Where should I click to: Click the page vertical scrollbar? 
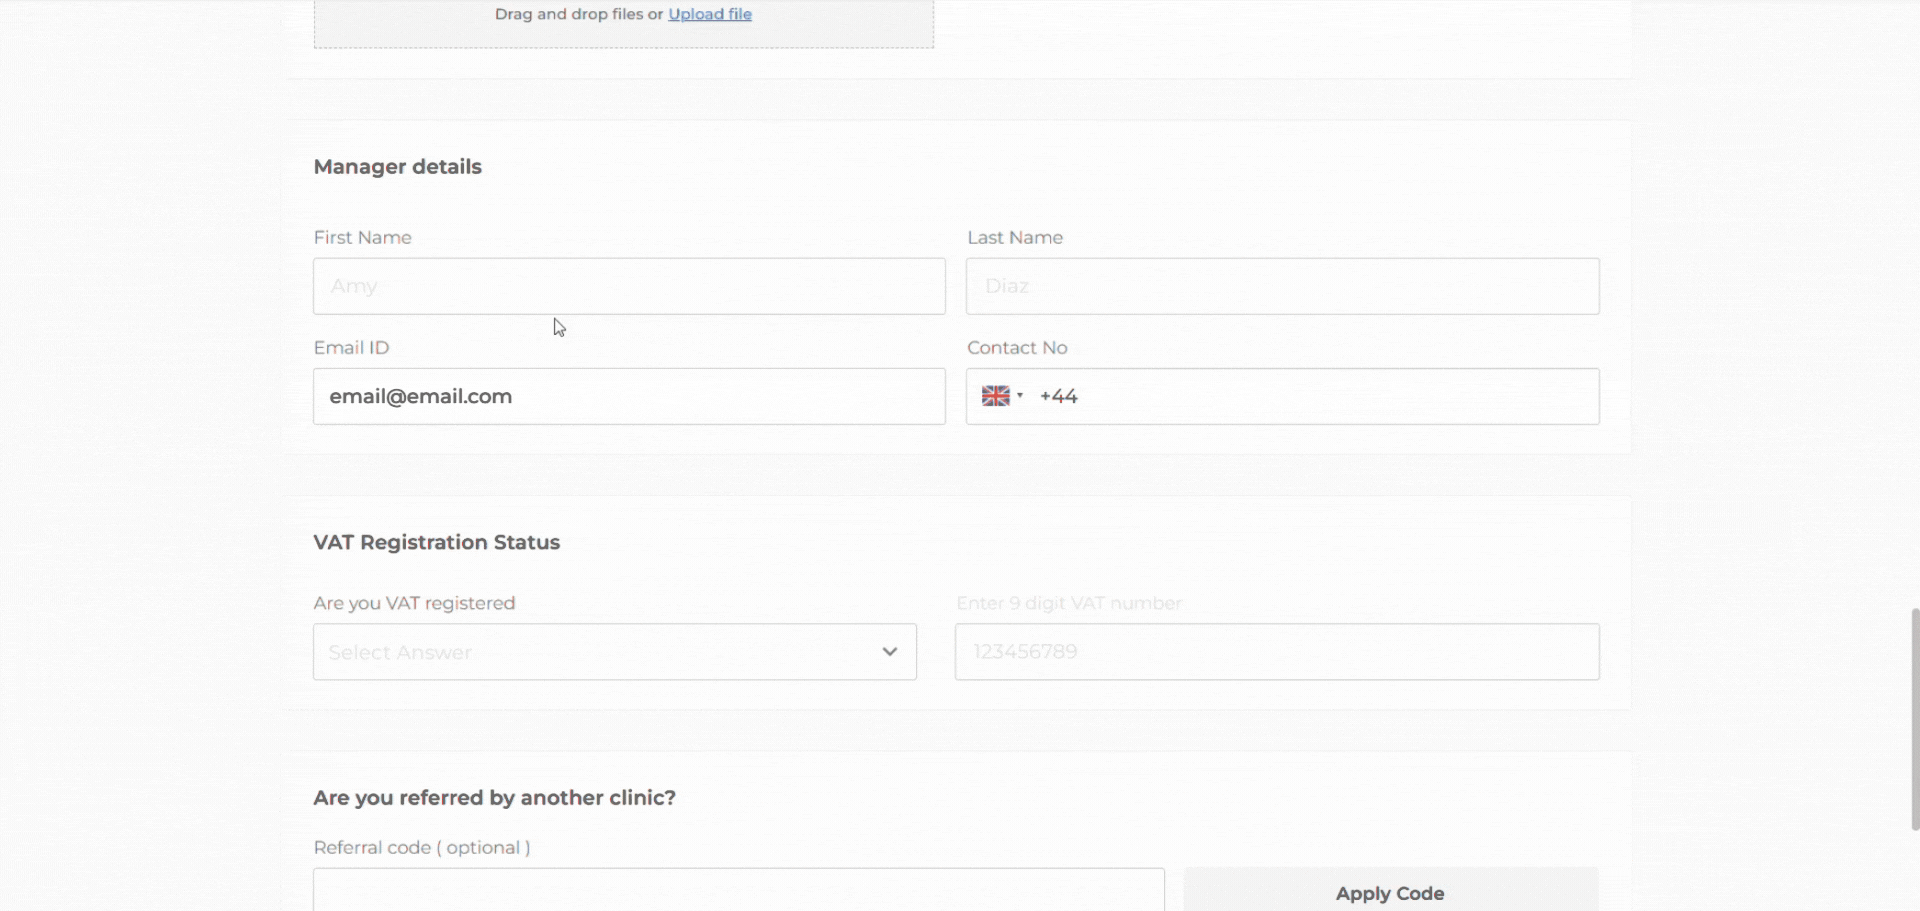(1915, 719)
